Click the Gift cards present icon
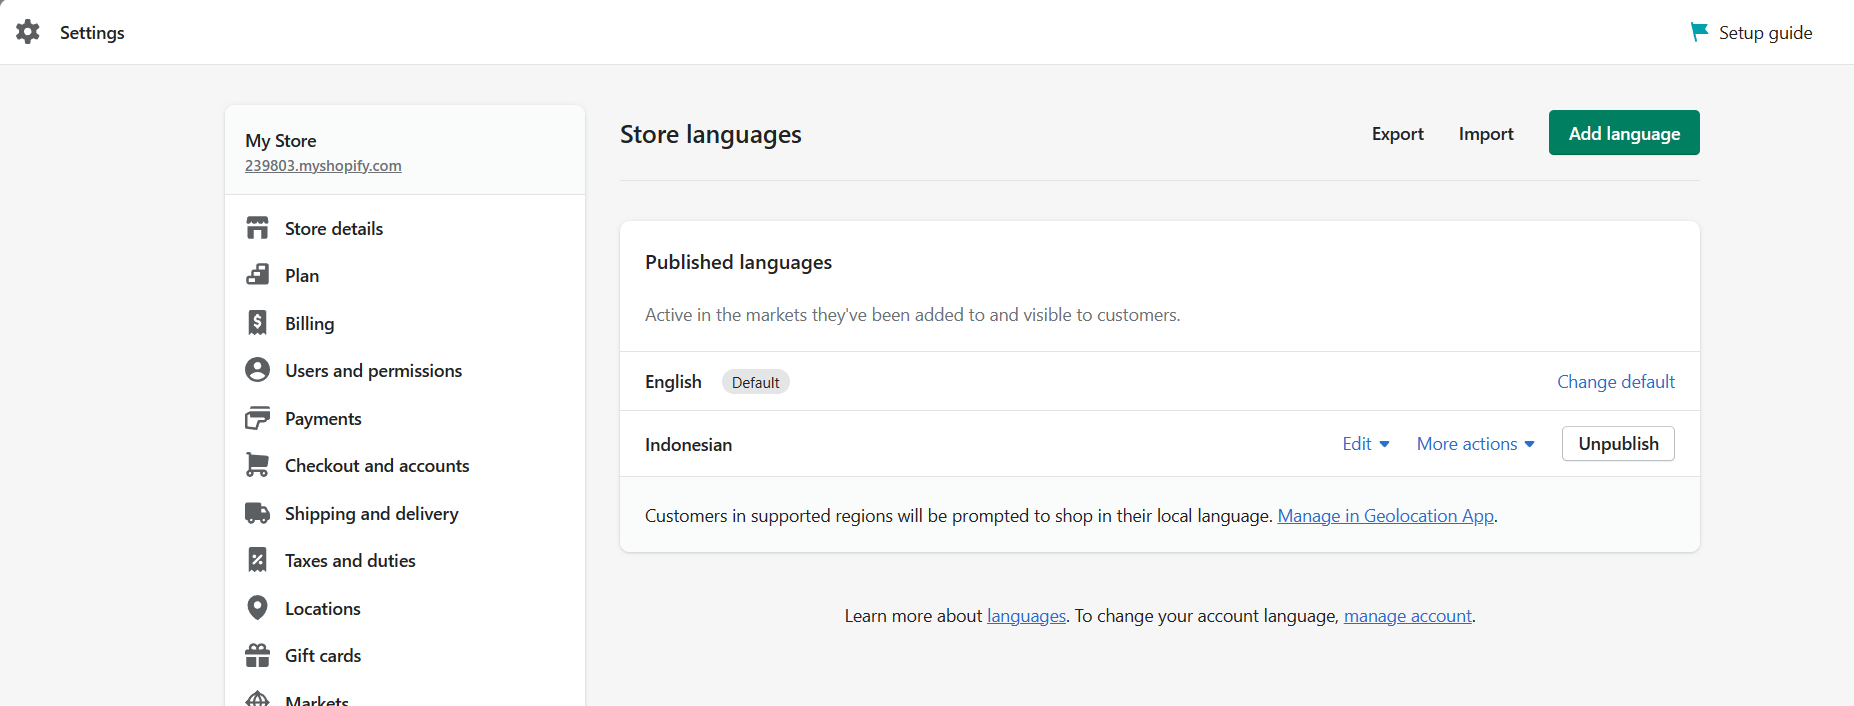Image resolution: width=1854 pixels, height=706 pixels. click(258, 655)
